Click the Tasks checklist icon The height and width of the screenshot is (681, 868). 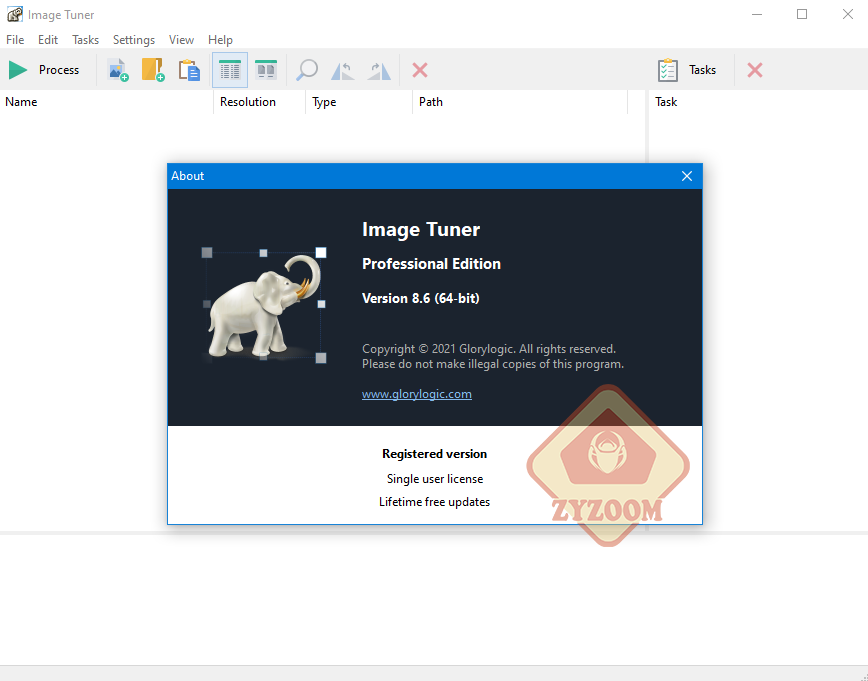(668, 70)
